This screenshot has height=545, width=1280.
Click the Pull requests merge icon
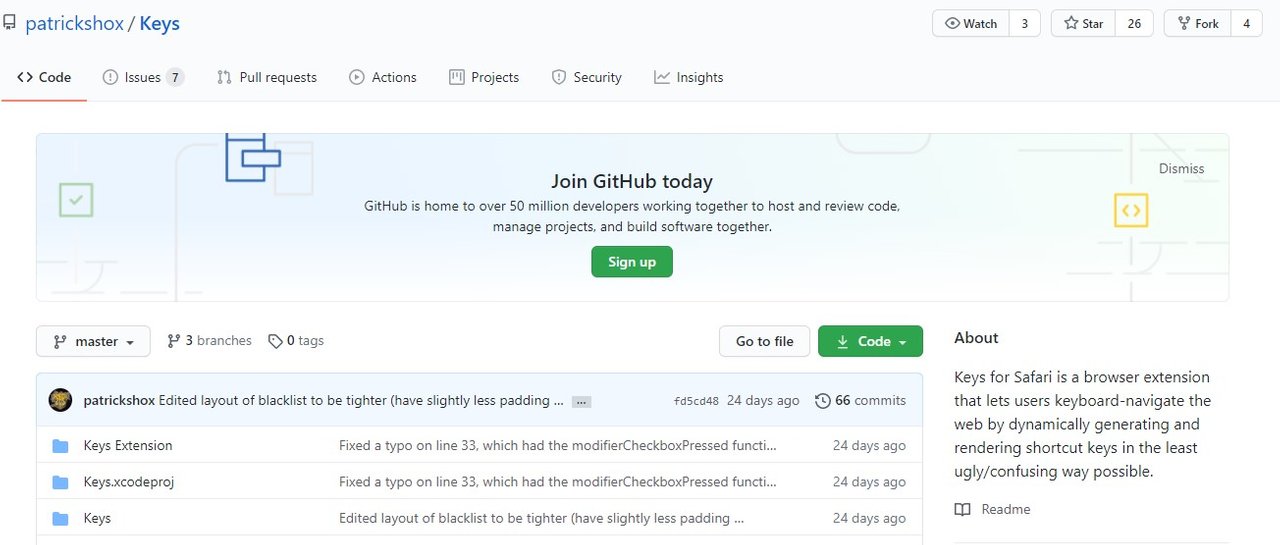[224, 77]
